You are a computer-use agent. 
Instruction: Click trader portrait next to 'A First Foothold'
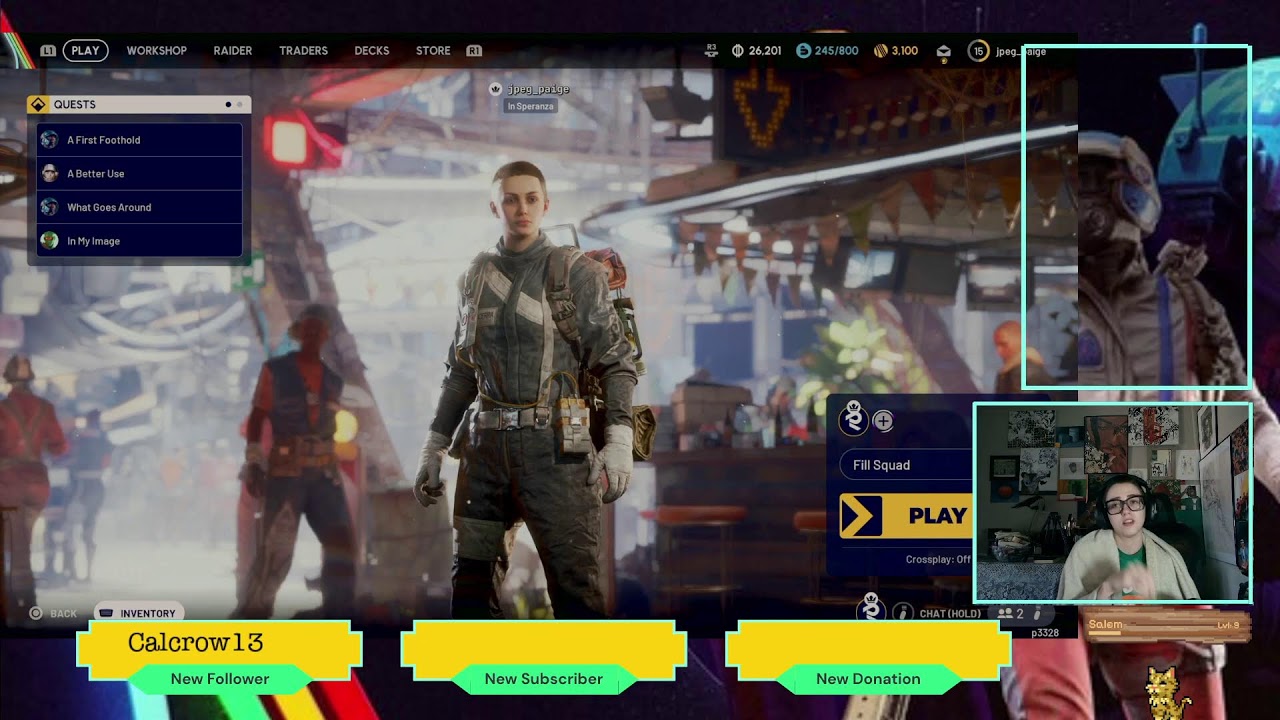pyautogui.click(x=49, y=140)
